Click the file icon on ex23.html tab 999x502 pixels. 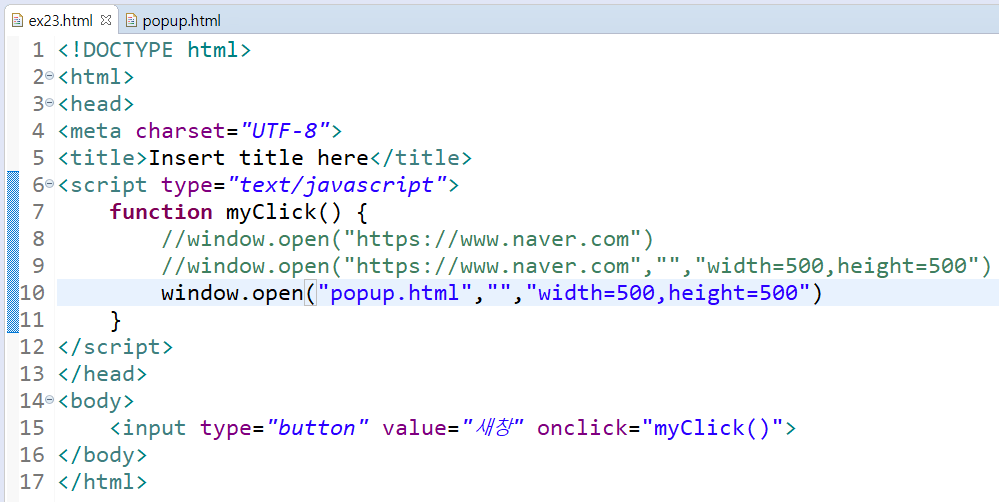coord(18,20)
